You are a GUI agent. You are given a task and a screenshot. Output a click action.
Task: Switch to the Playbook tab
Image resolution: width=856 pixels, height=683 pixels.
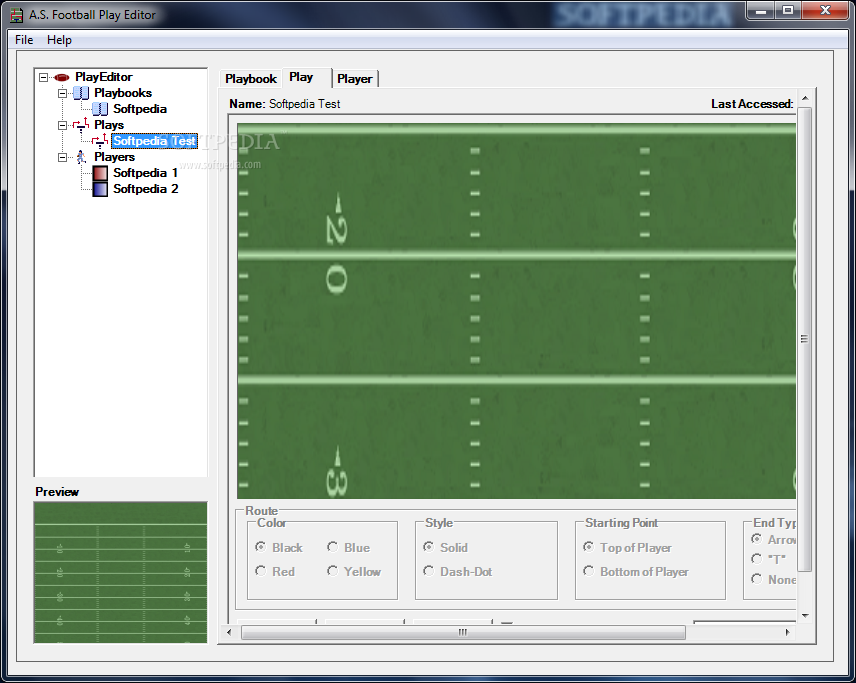(251, 79)
